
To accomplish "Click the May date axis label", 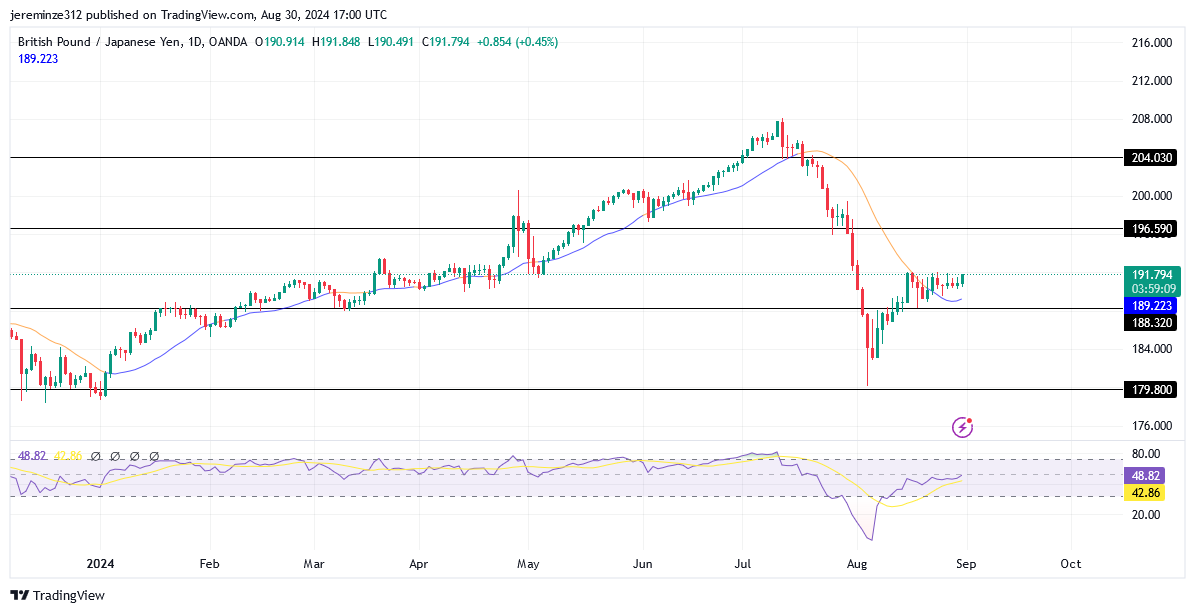I will click(x=527, y=564).
